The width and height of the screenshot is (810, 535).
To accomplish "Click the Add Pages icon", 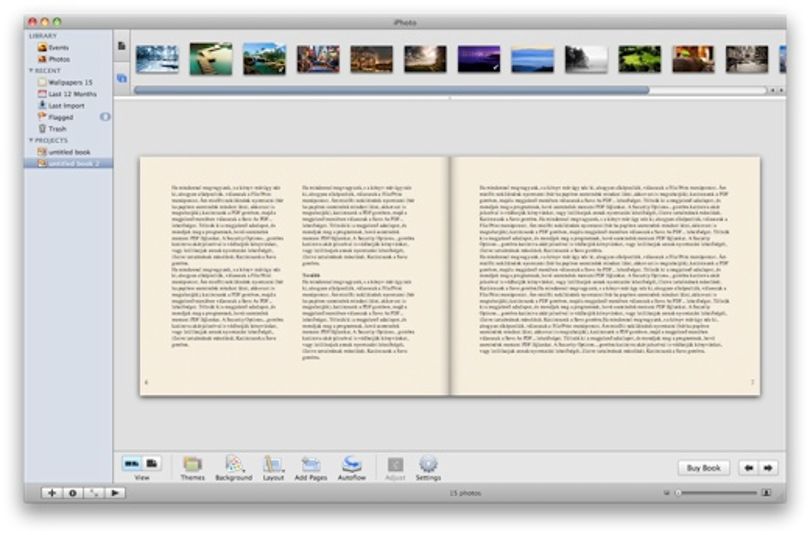I will [310, 464].
